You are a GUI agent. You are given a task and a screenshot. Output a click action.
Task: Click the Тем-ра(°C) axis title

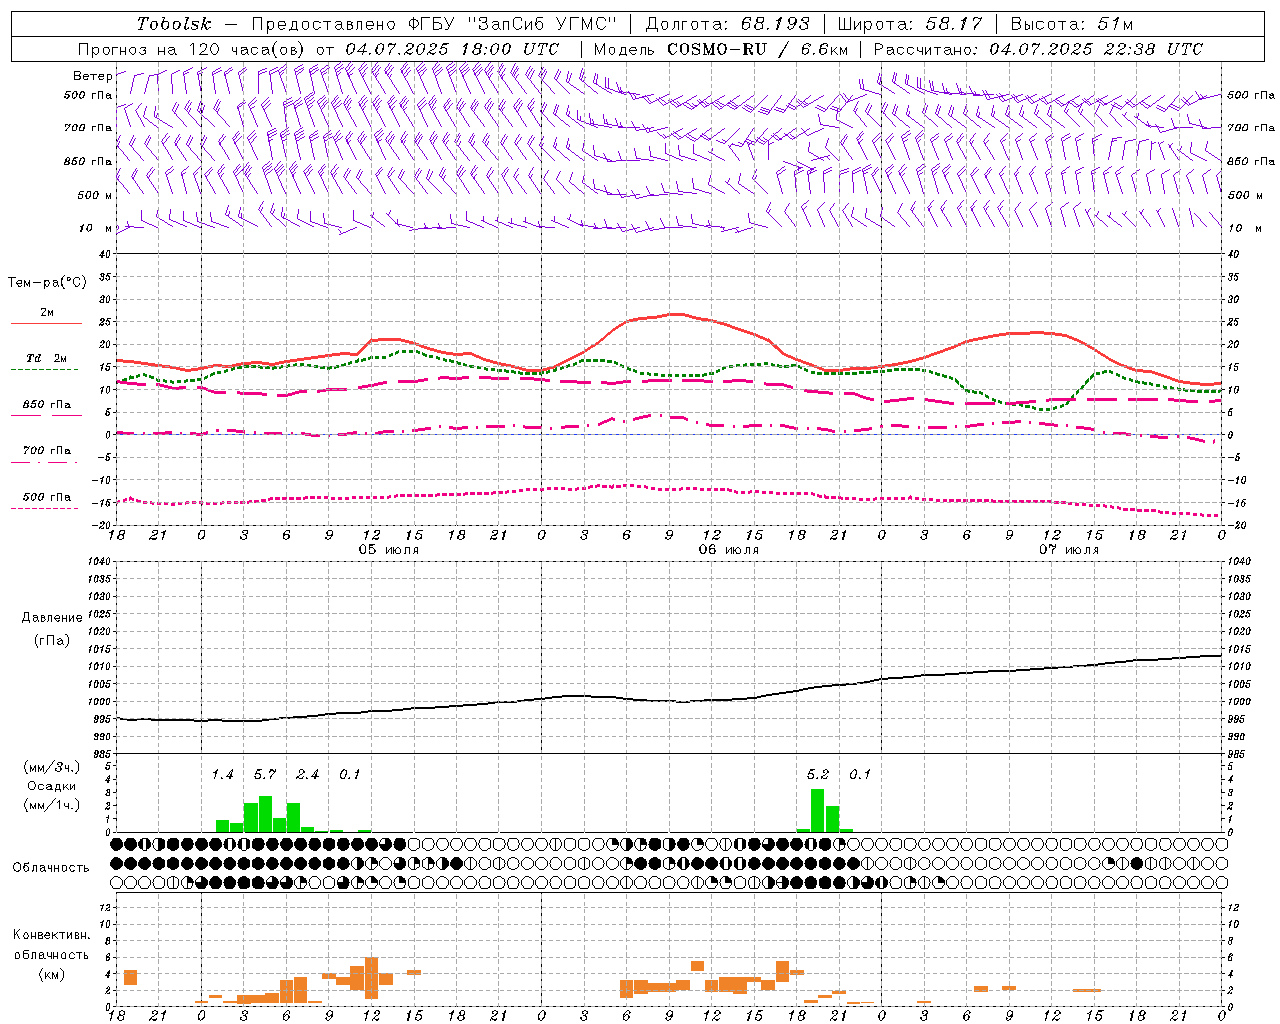pyautogui.click(x=47, y=283)
